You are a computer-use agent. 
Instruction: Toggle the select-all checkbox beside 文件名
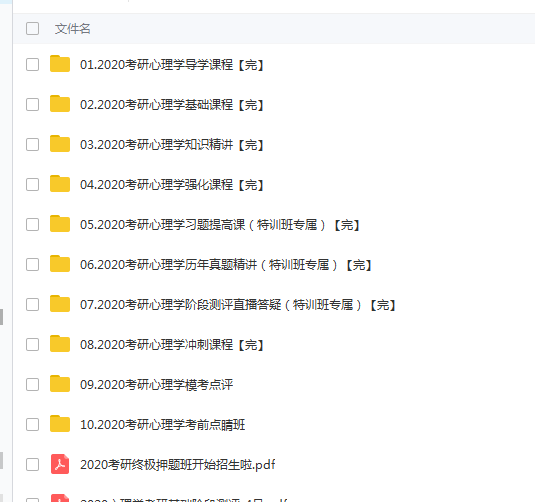pyautogui.click(x=32, y=29)
